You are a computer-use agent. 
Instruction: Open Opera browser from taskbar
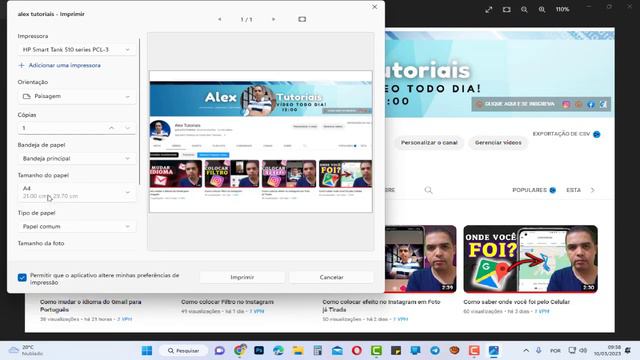[x=357, y=351]
